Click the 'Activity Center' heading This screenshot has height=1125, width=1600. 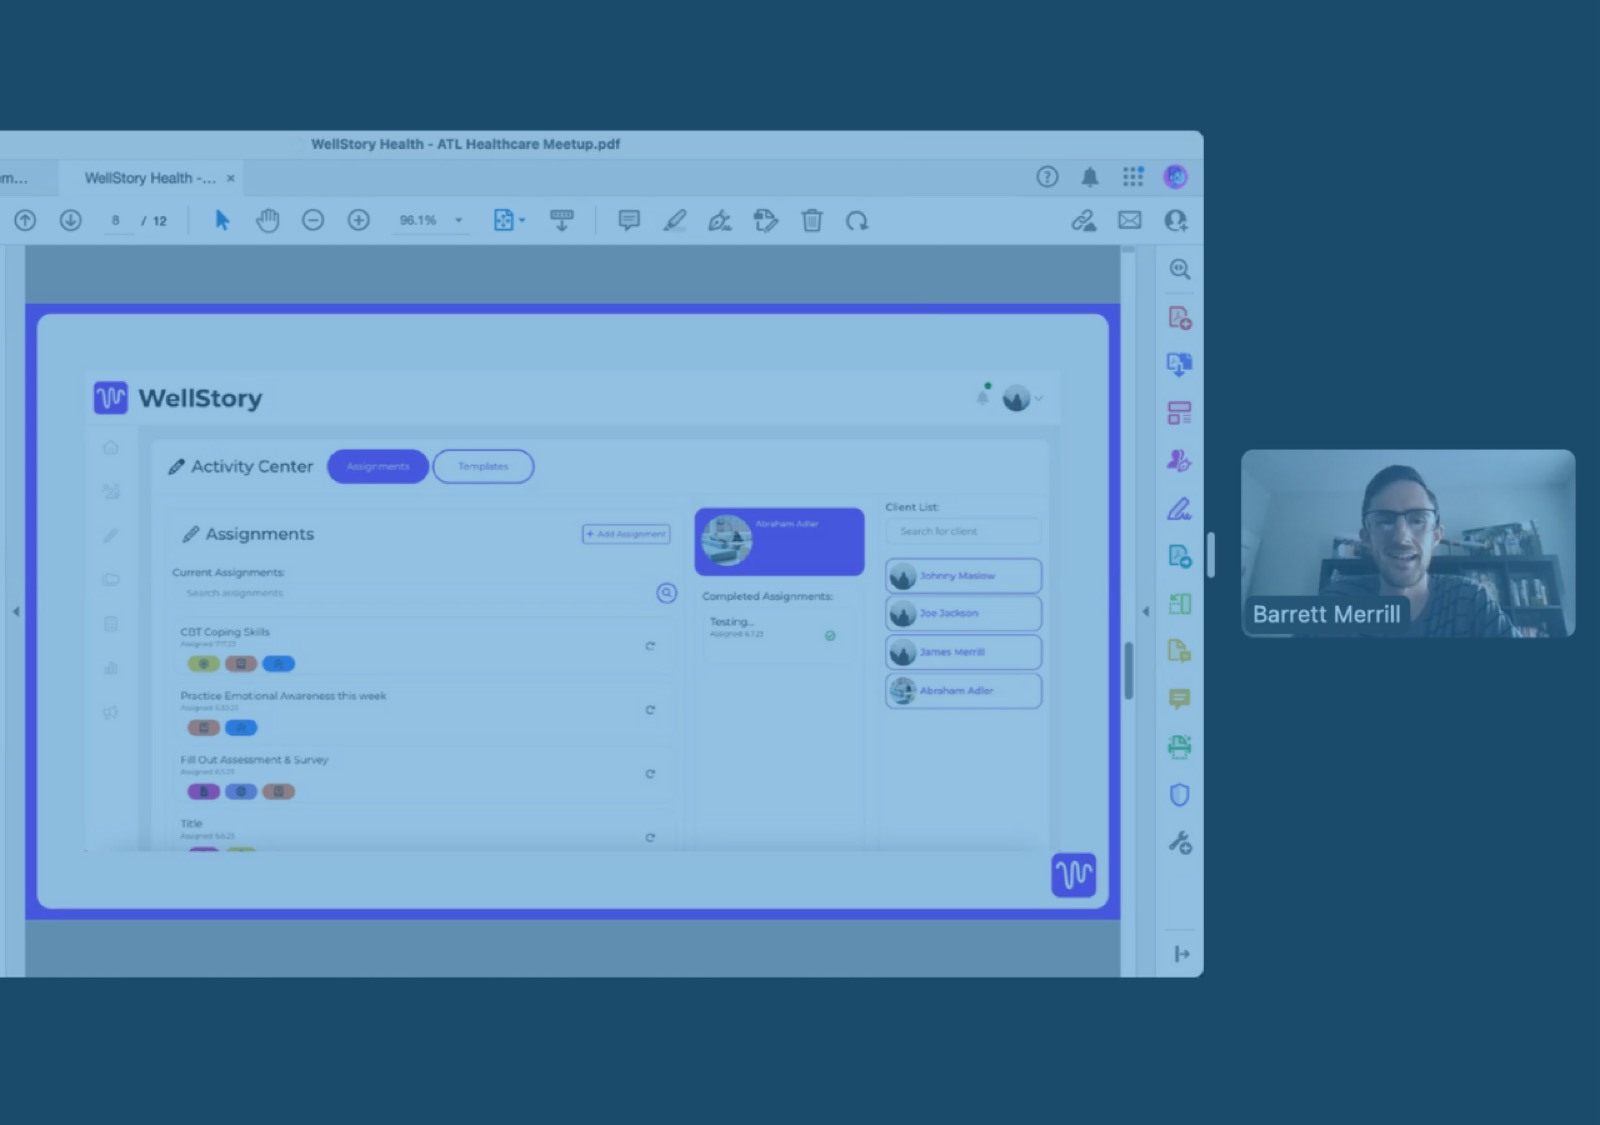[252, 466]
